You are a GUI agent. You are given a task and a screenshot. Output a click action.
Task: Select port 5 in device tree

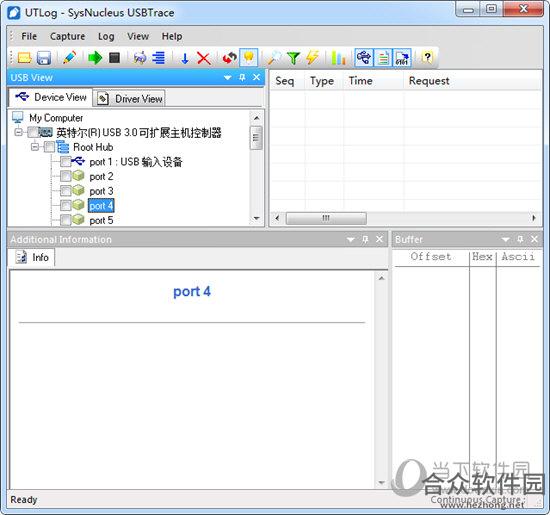tap(101, 220)
